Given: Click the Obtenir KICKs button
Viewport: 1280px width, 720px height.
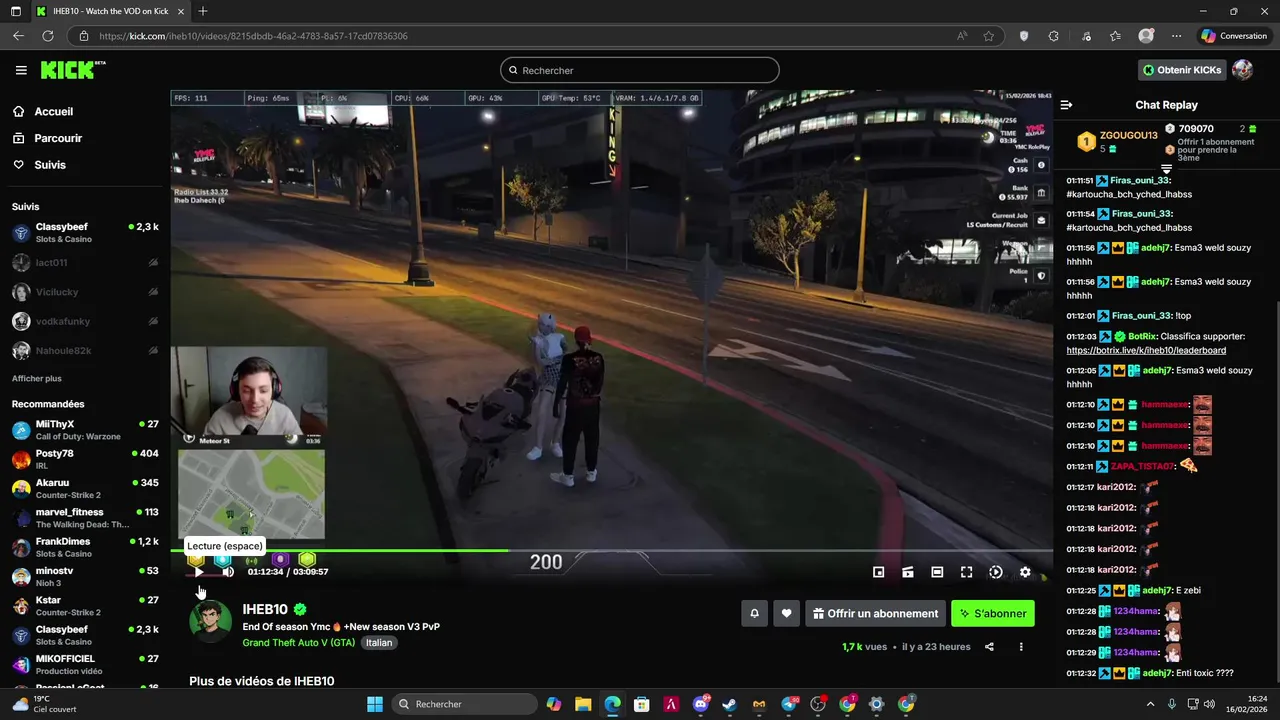Looking at the screenshot, I should coord(1182,70).
